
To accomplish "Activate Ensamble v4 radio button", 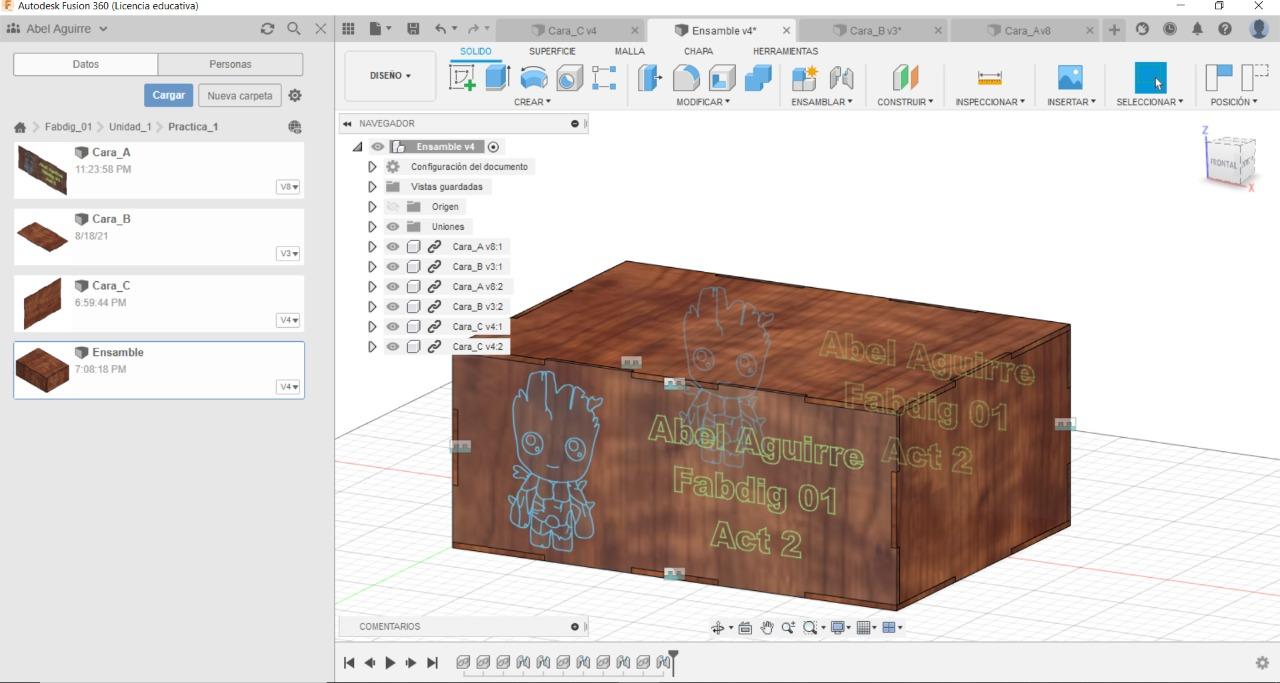I will pyautogui.click(x=493, y=147).
